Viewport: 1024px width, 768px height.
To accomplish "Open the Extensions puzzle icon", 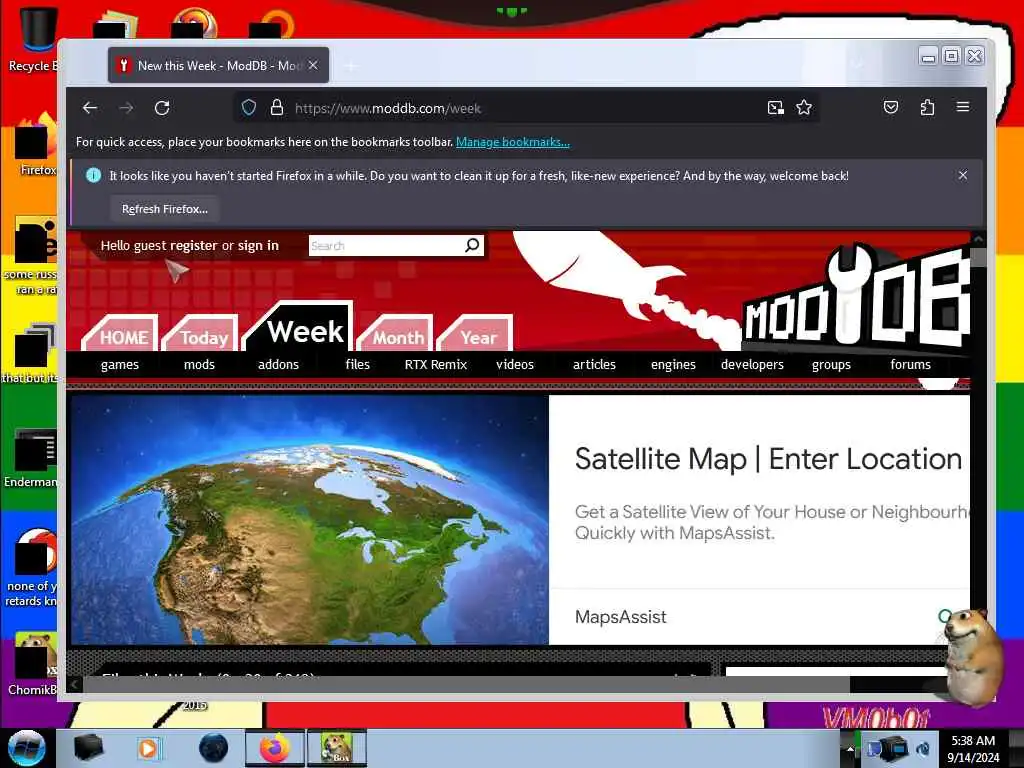I will point(927,107).
